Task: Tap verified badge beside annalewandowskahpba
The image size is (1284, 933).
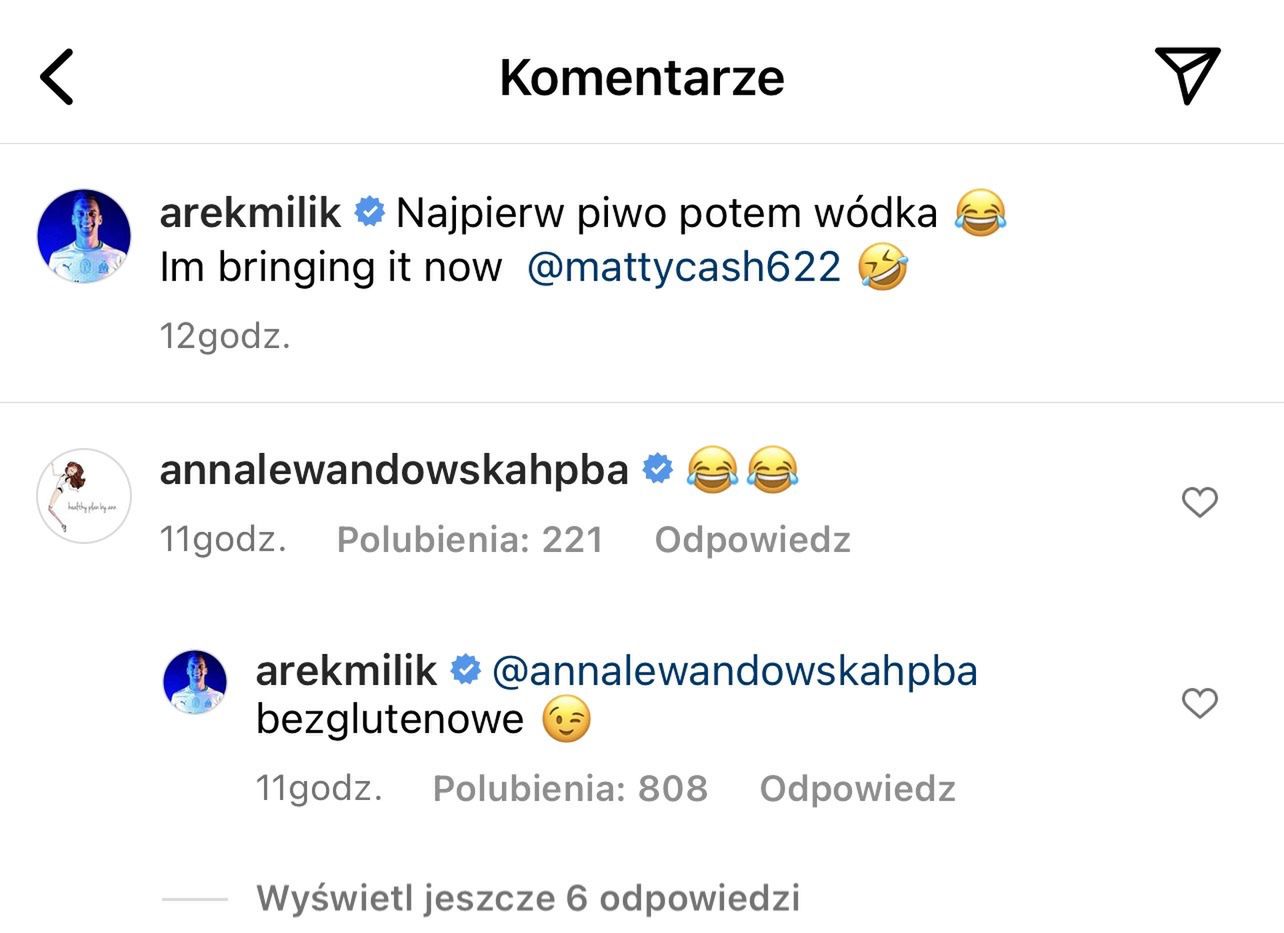Action: click(657, 469)
